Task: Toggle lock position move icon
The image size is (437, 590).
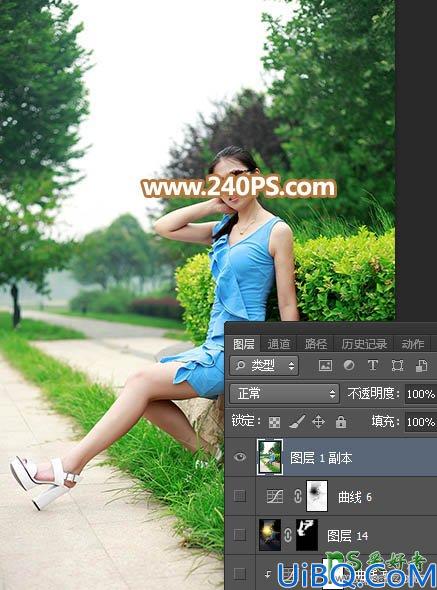Action: [x=318, y=422]
